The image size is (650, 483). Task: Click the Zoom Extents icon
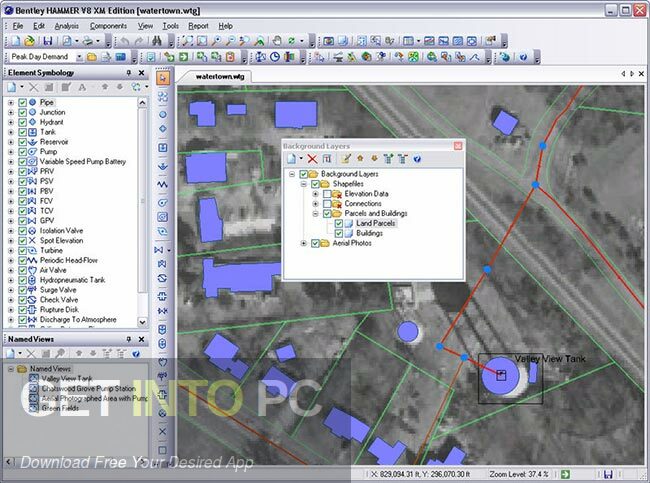click(187, 41)
